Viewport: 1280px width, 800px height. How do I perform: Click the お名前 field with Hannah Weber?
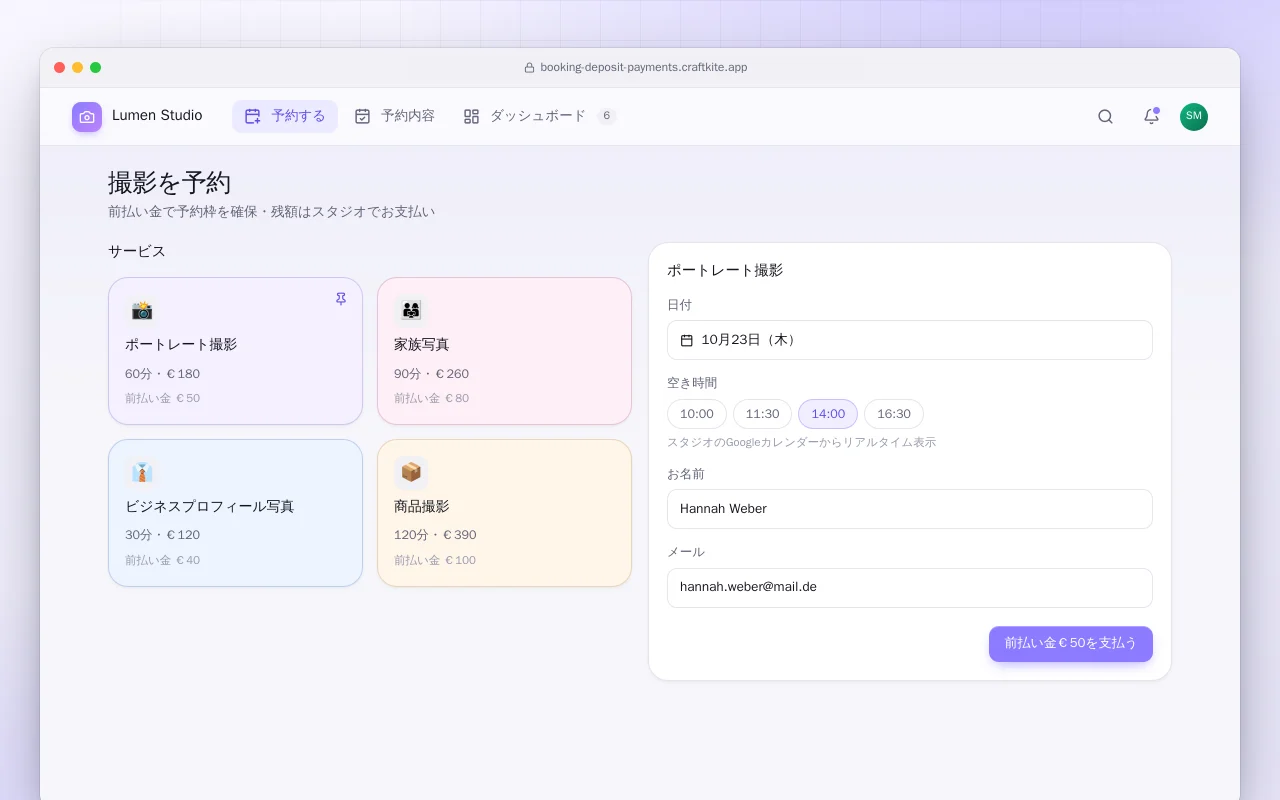(910, 509)
